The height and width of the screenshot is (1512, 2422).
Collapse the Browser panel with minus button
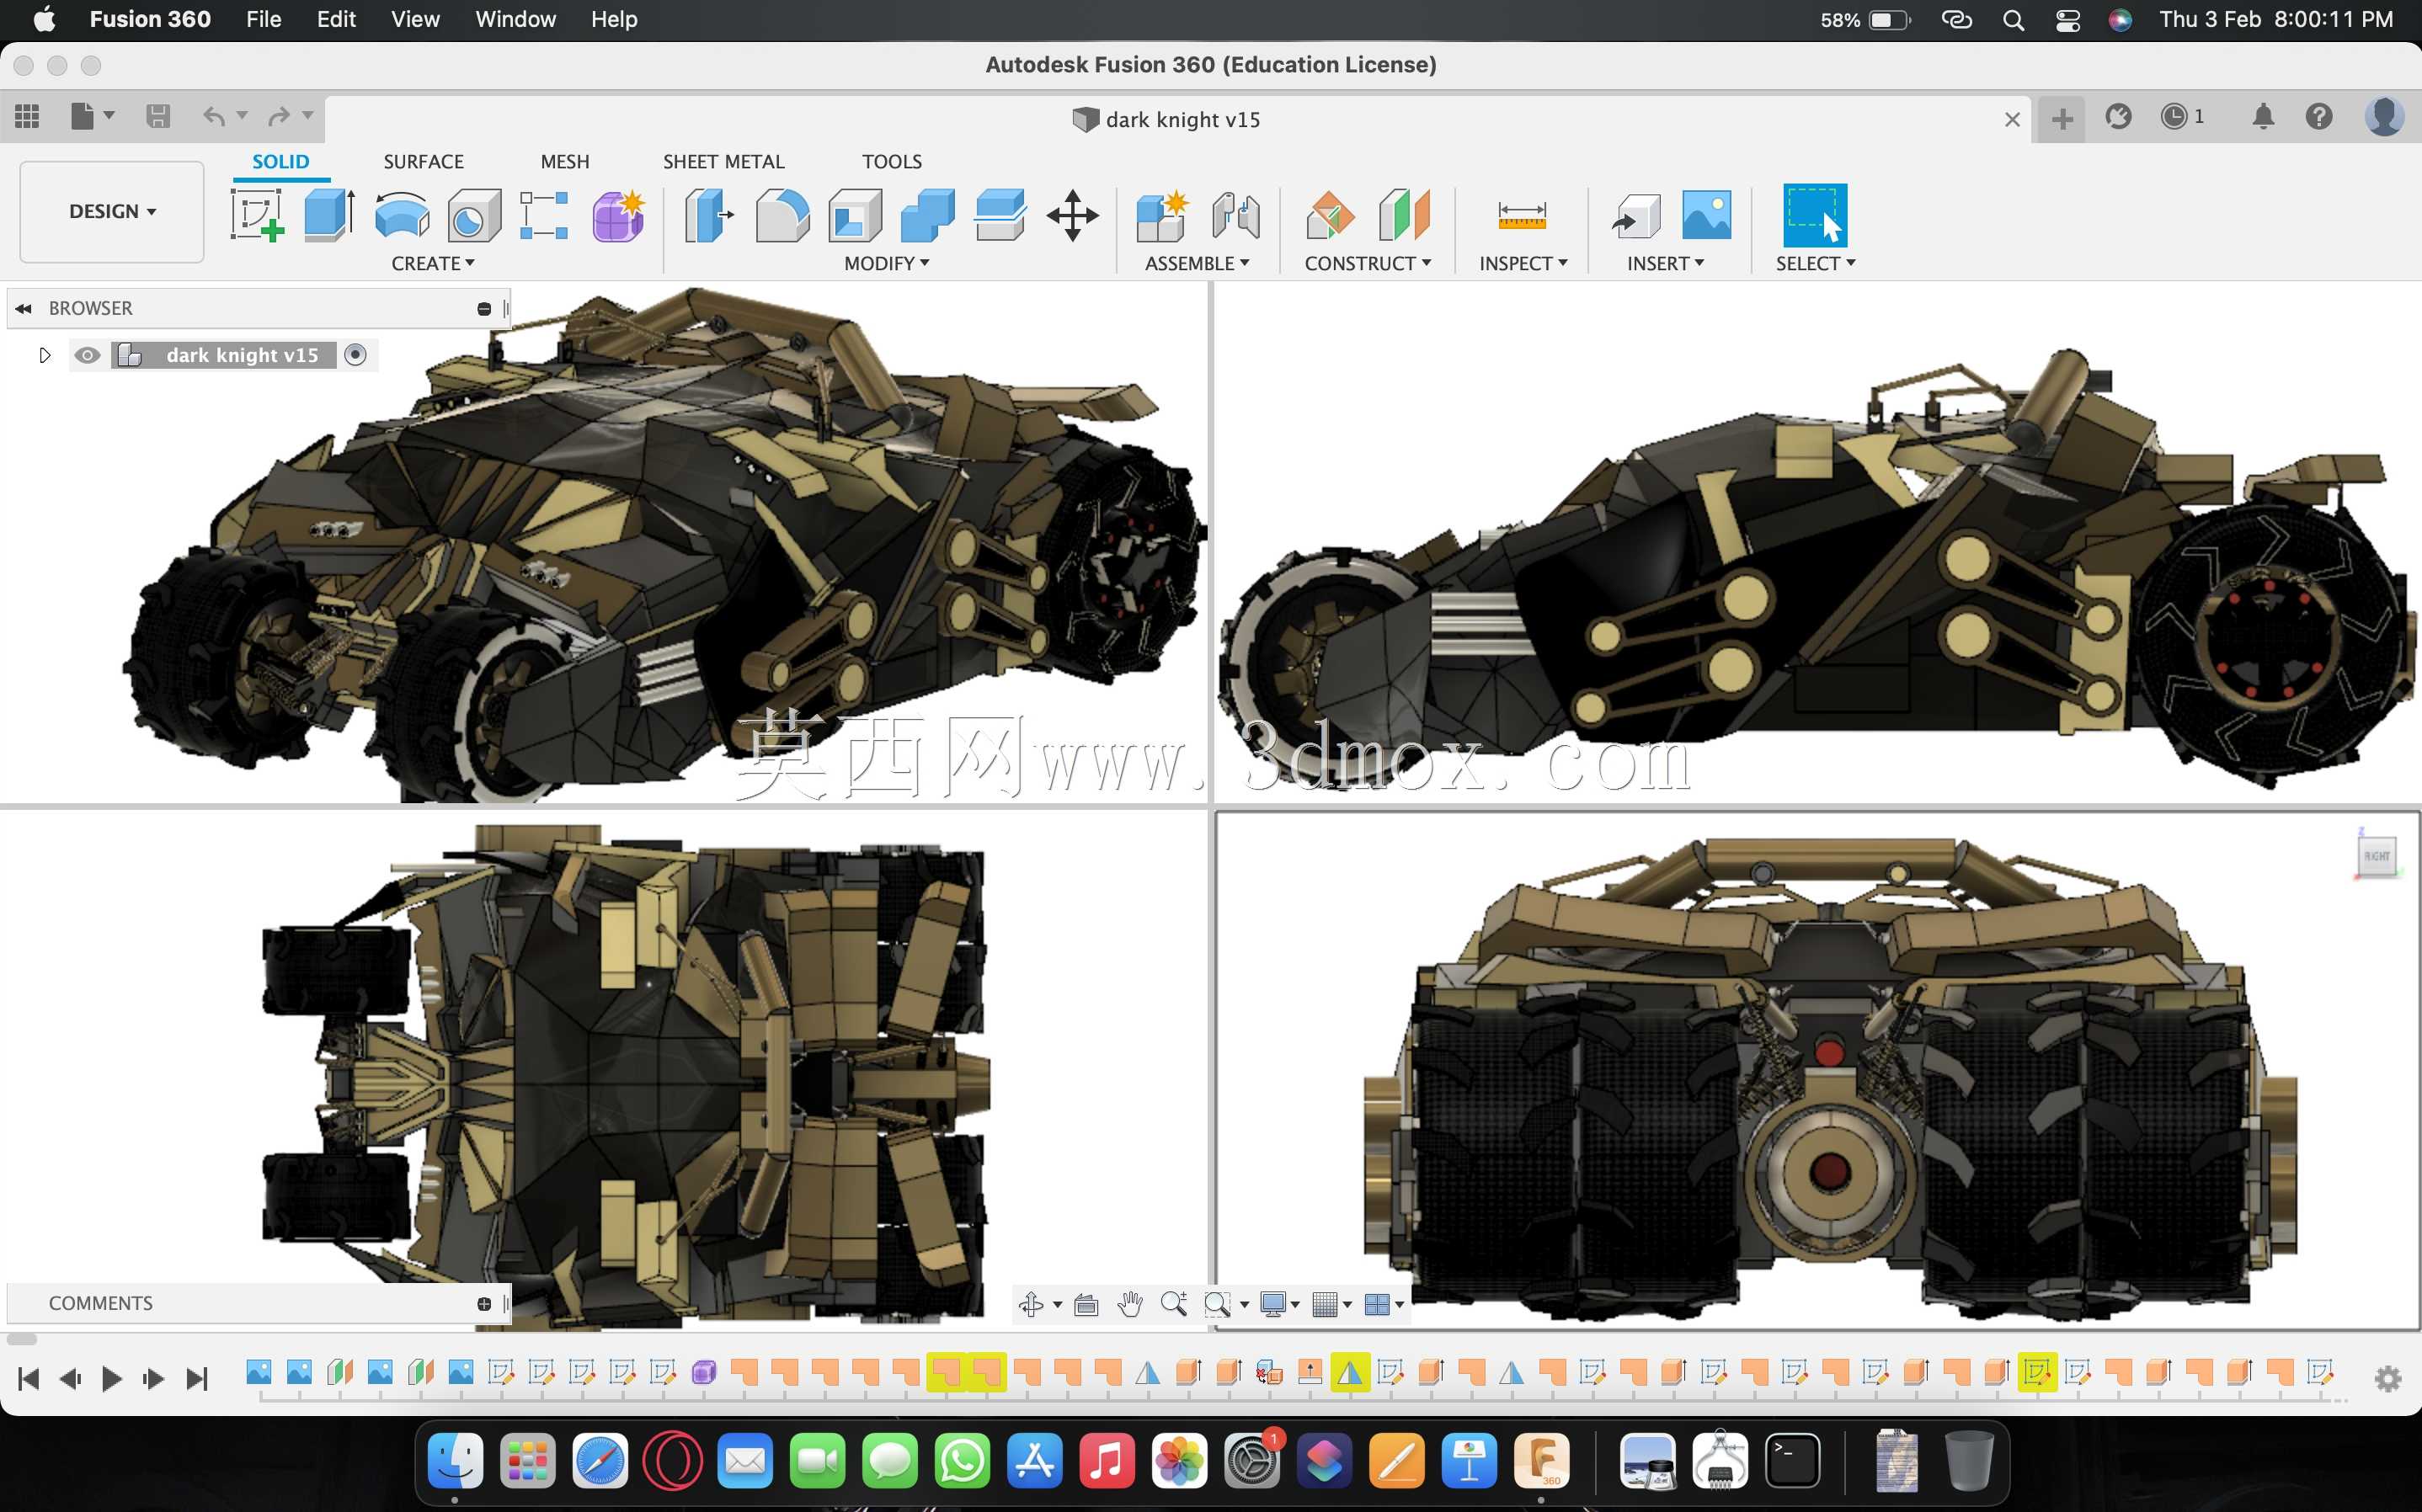coord(484,309)
